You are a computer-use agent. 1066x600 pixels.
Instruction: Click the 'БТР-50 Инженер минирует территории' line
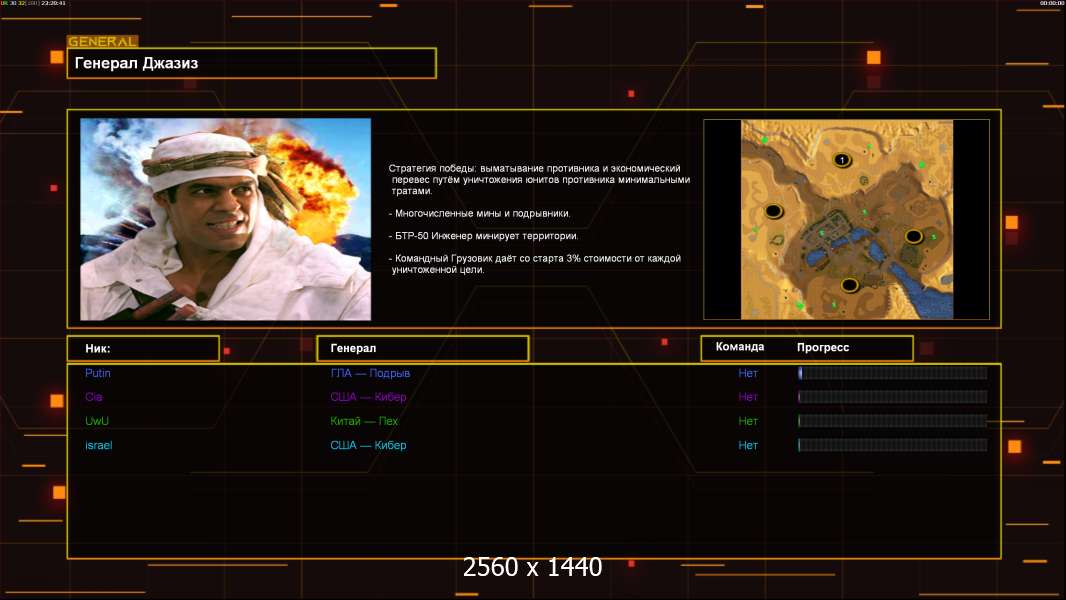(x=483, y=236)
